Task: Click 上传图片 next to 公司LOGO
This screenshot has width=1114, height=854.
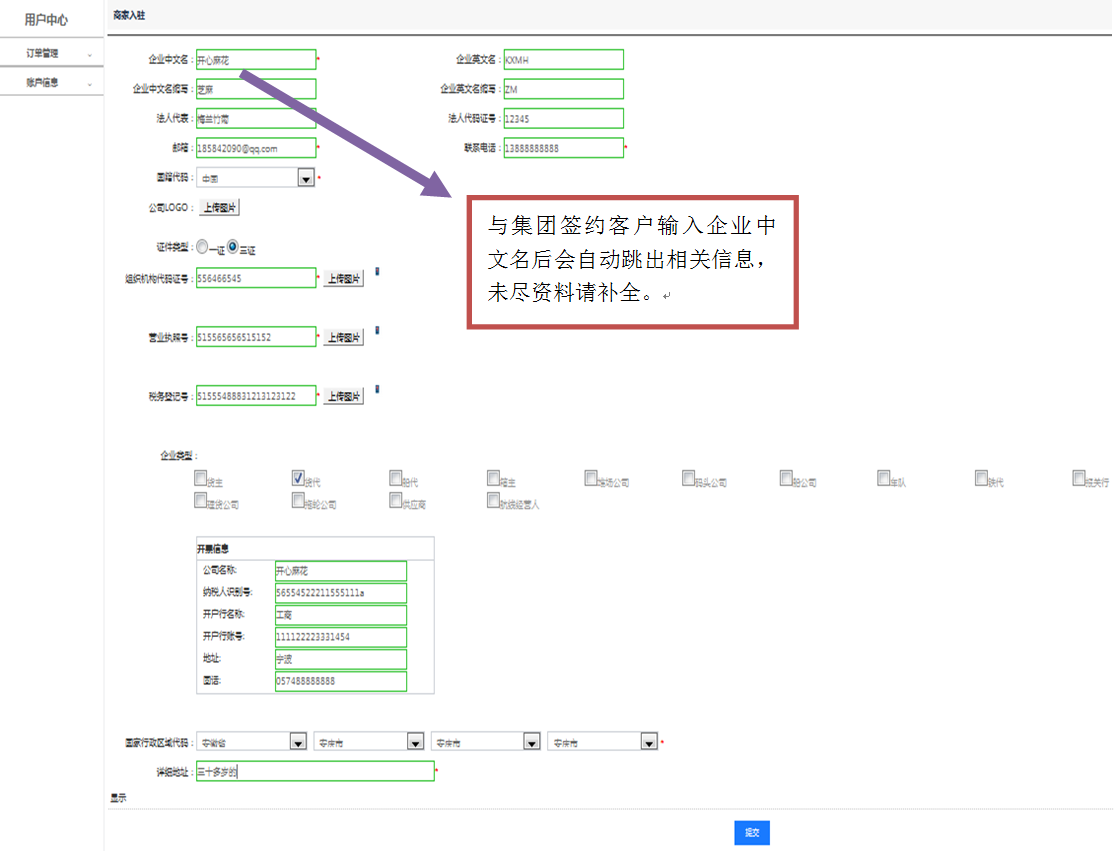Action: [220, 208]
